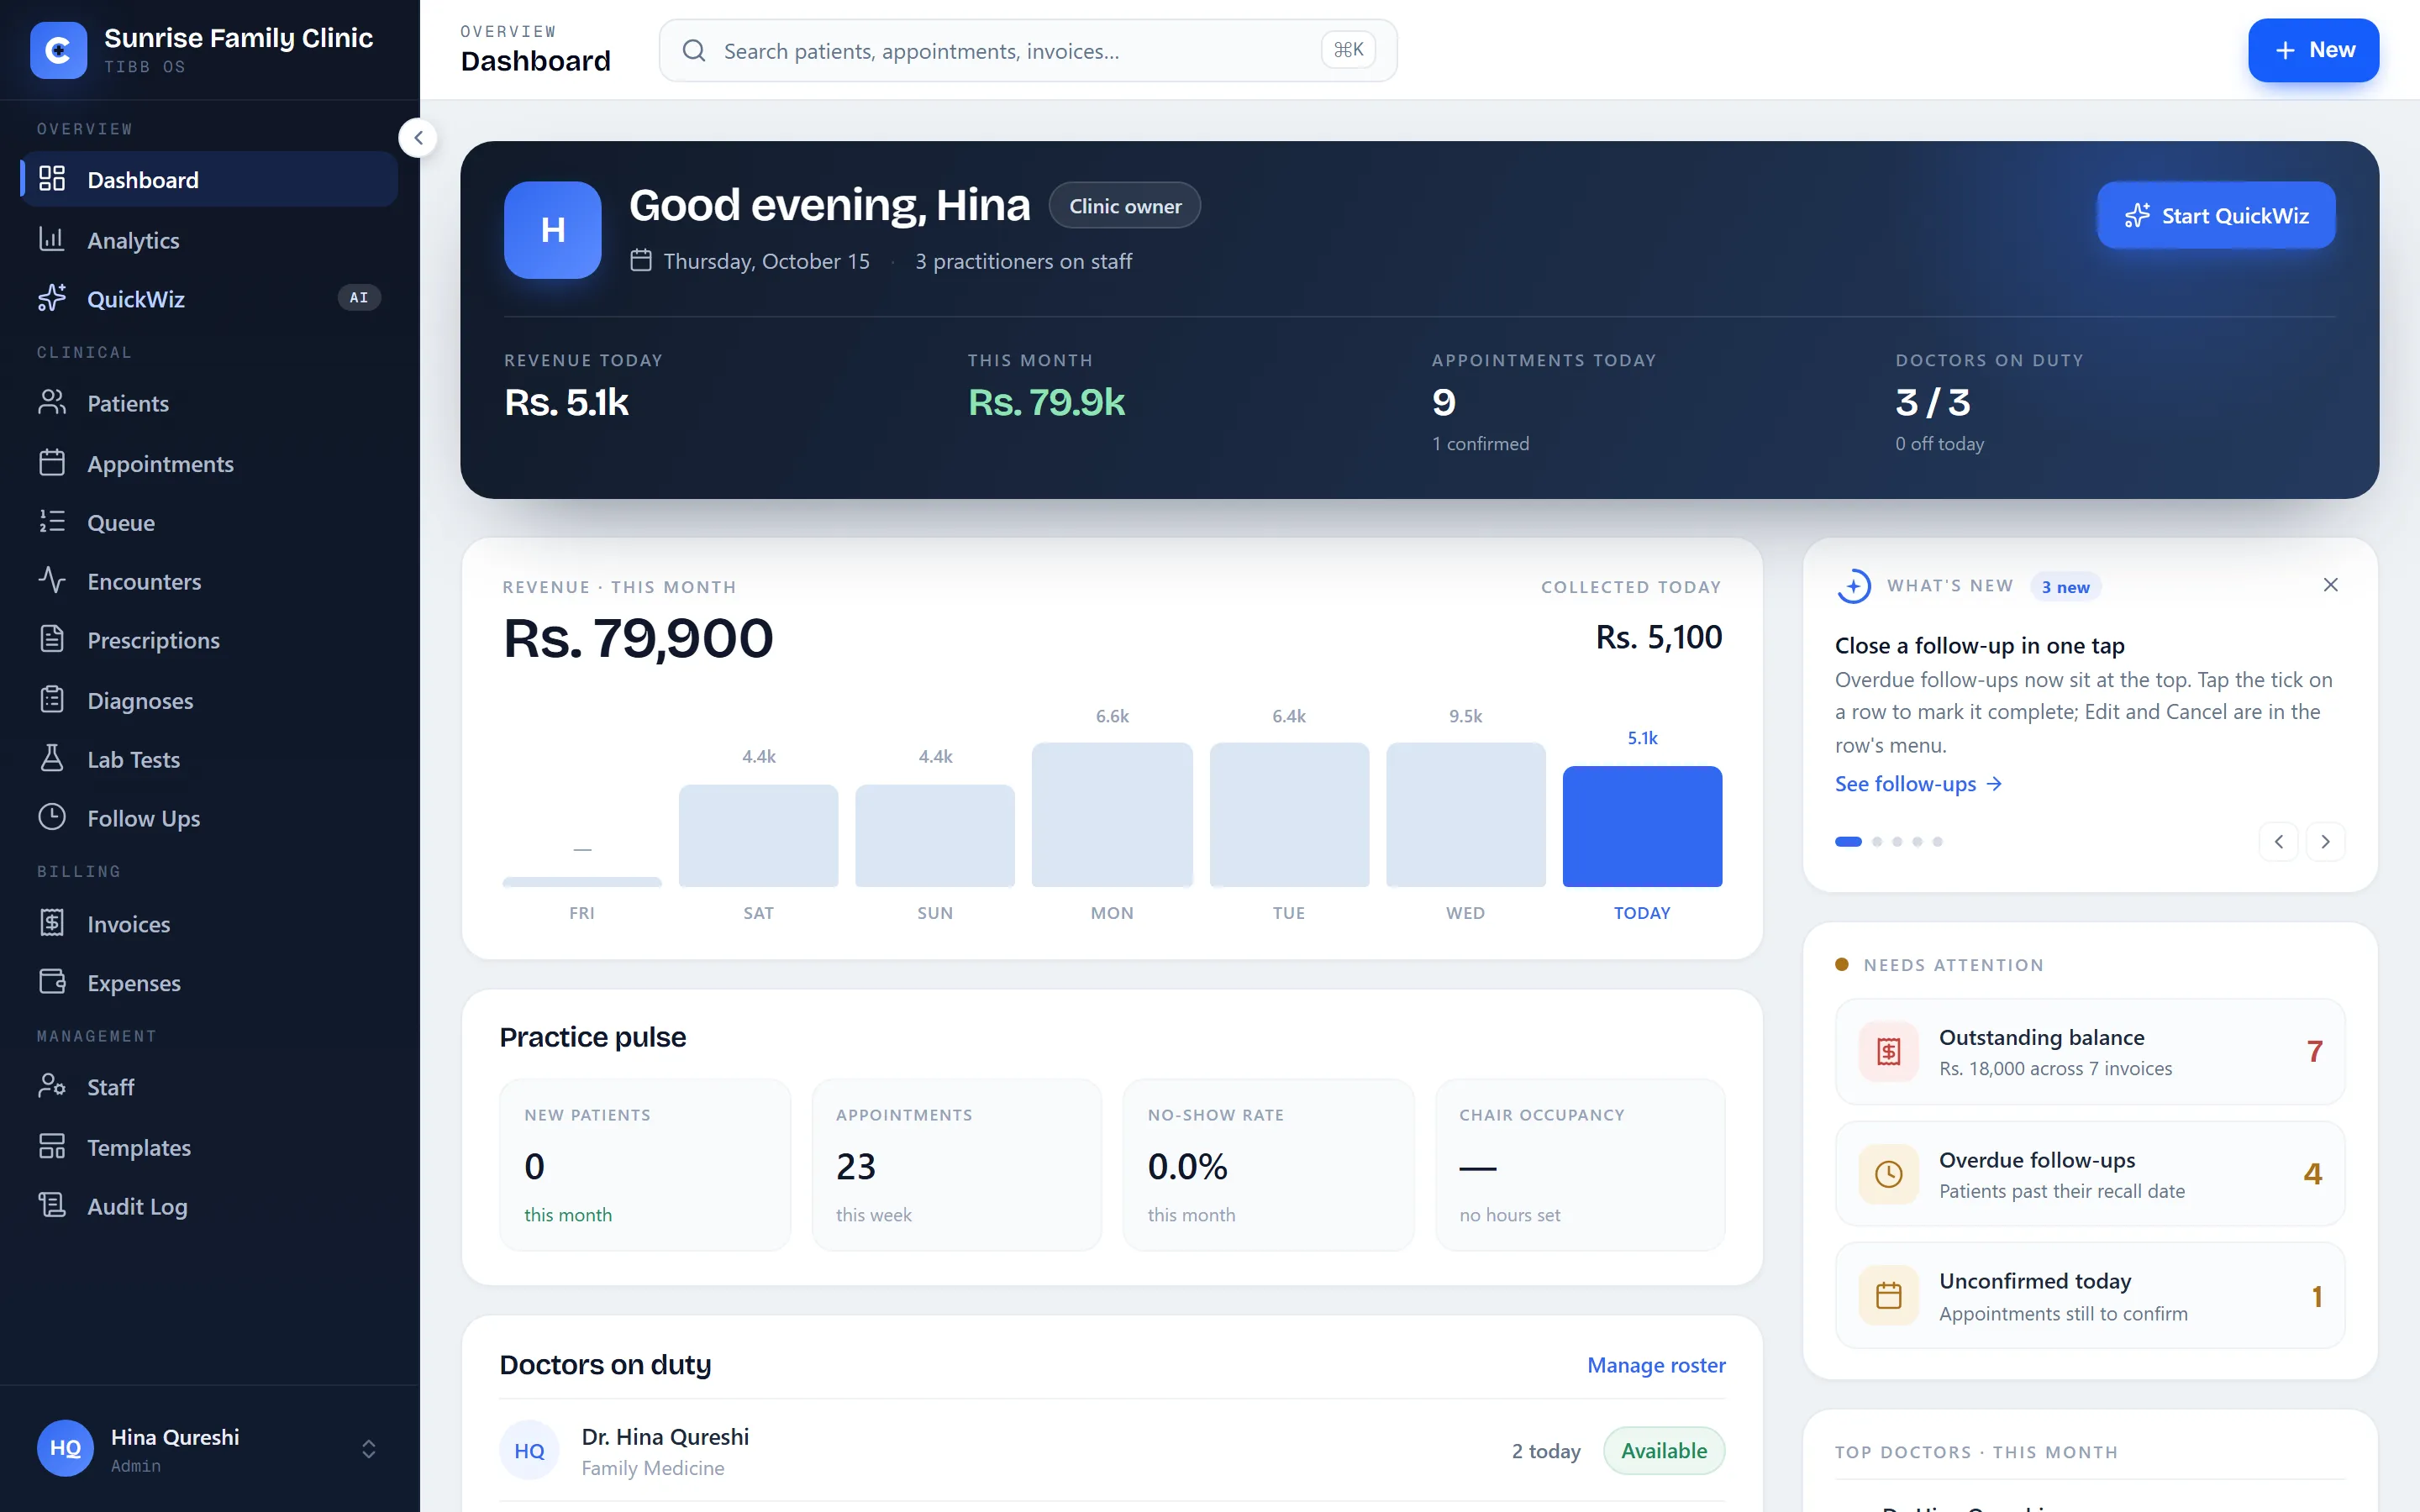The image size is (2420, 1512).
Task: Click Start QuickWiz button
Action: click(x=2216, y=215)
